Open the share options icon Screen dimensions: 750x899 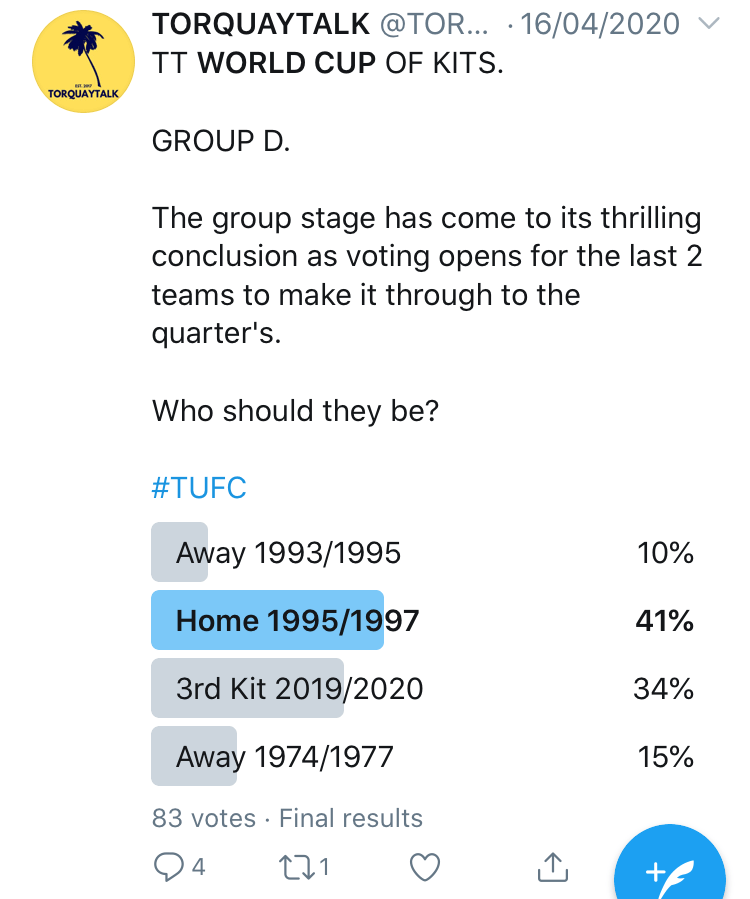point(553,866)
